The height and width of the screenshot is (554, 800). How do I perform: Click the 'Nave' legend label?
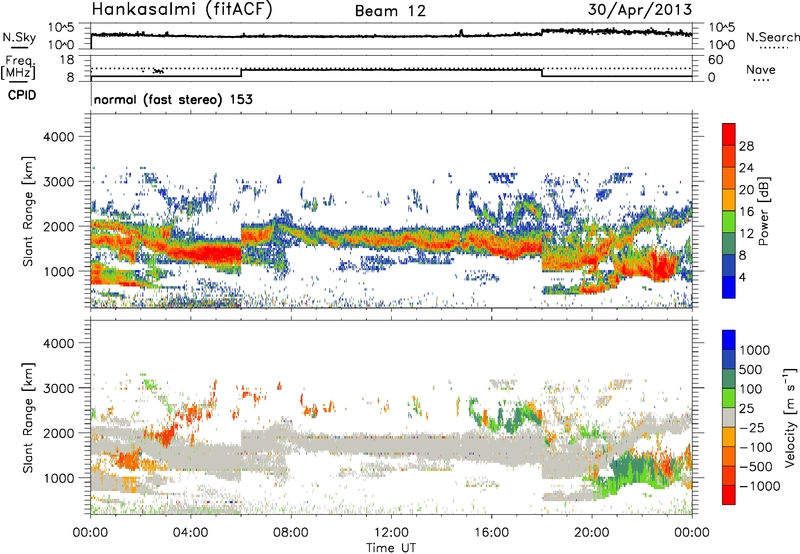(x=761, y=69)
